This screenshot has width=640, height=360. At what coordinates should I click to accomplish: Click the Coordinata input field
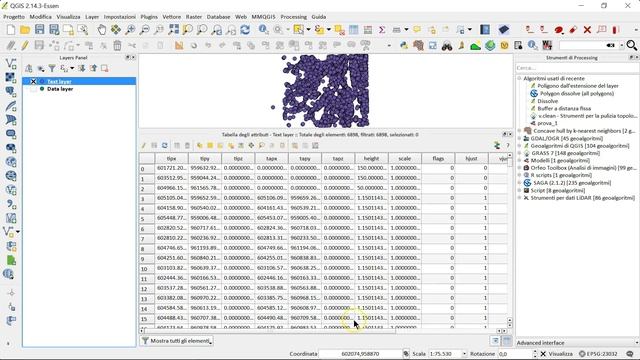(360, 354)
